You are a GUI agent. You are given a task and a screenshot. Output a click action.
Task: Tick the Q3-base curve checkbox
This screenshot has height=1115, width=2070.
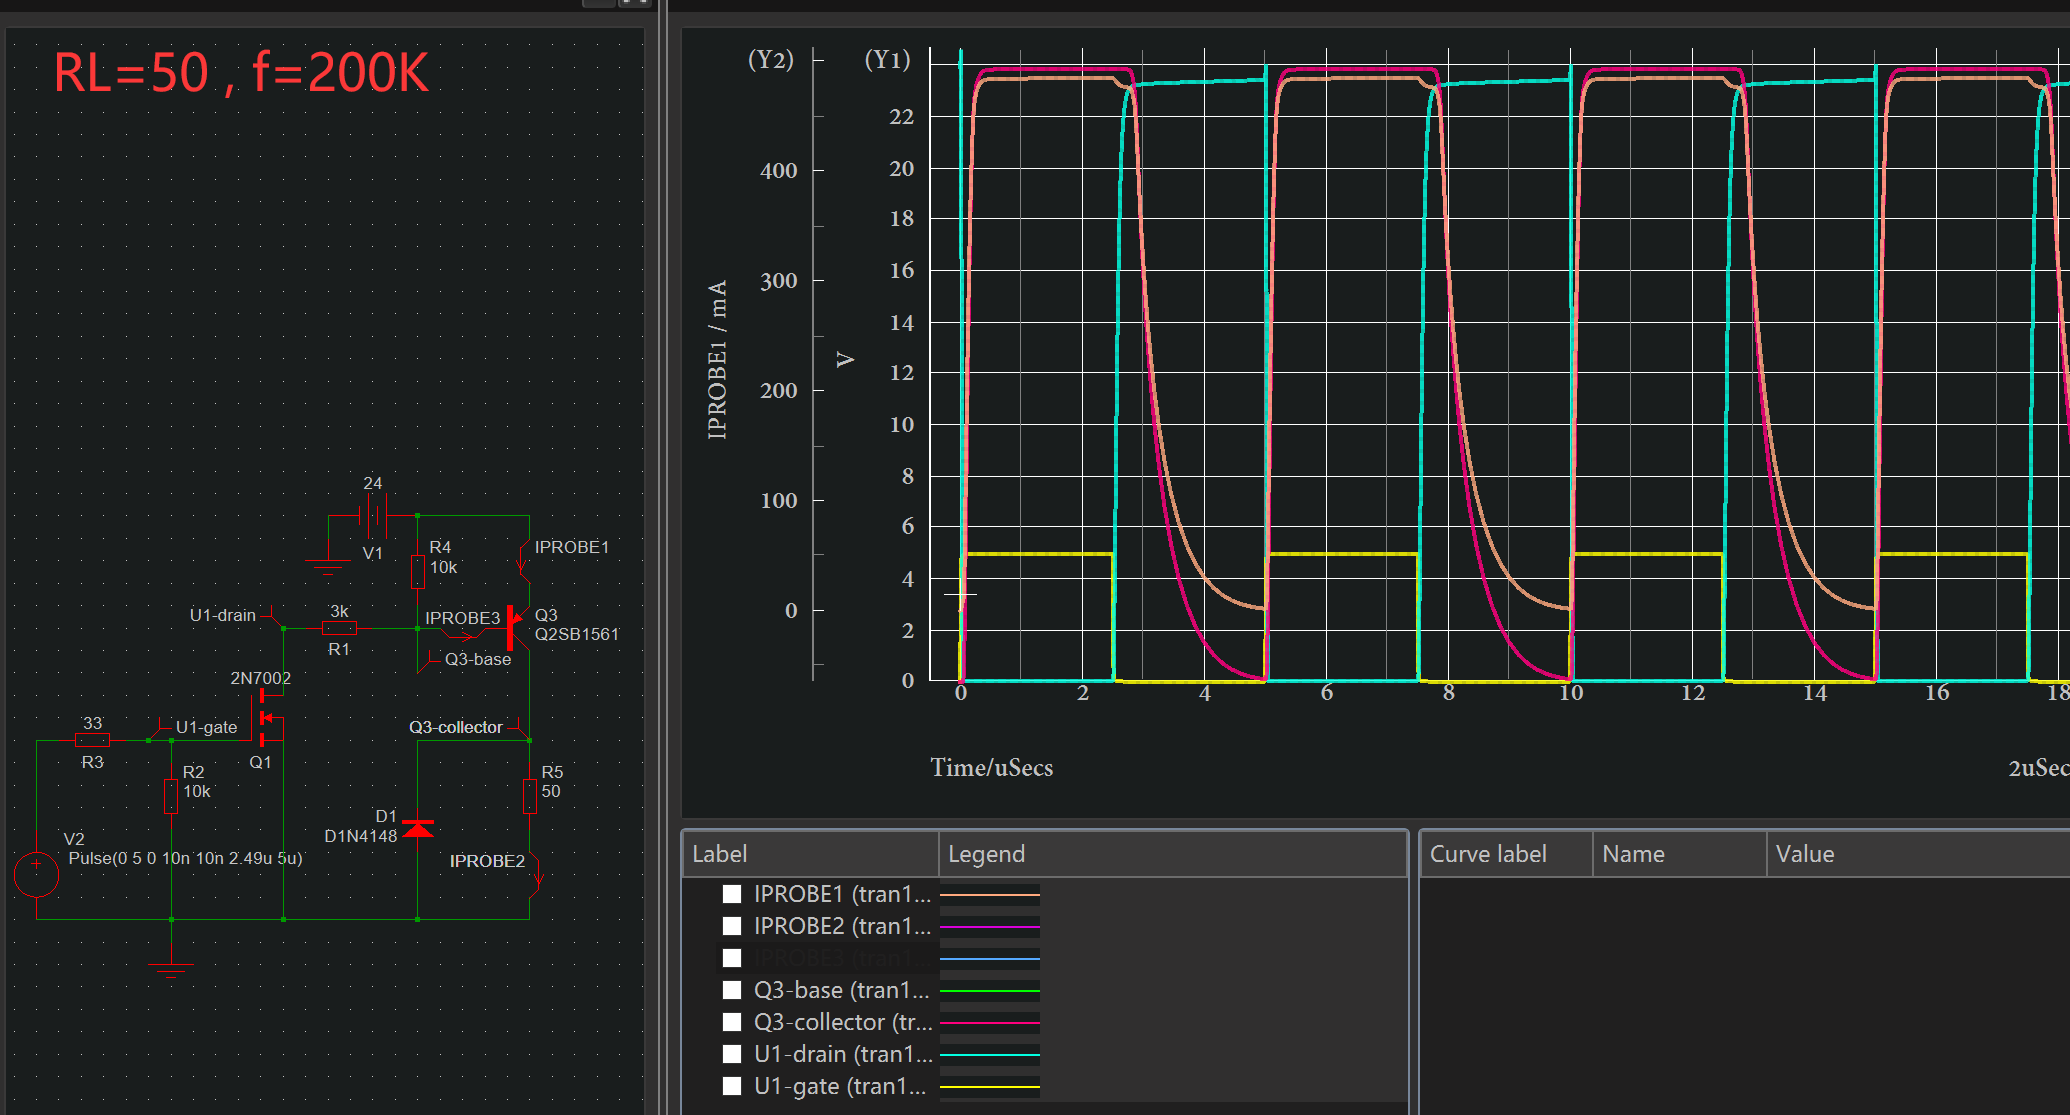[x=732, y=990]
